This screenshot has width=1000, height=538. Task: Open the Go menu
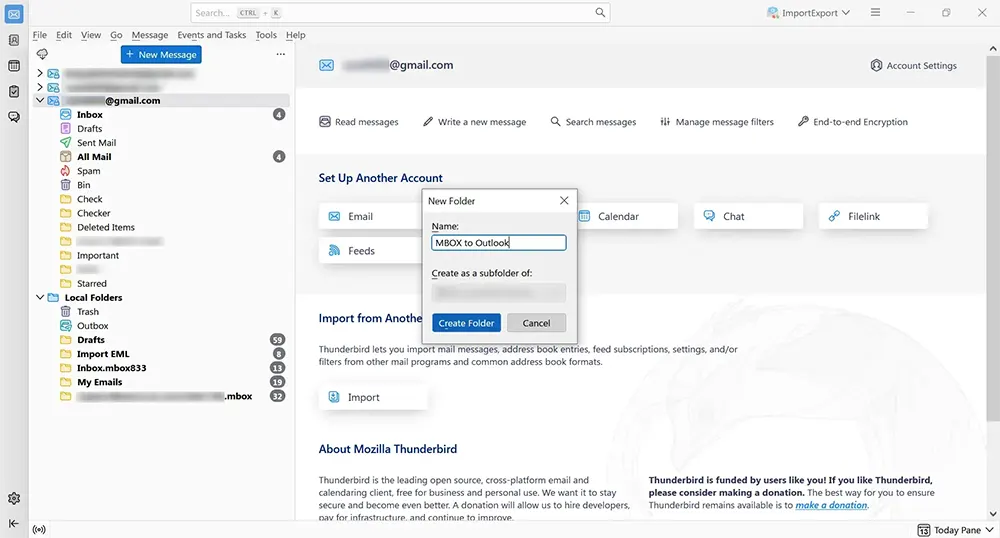(x=116, y=35)
